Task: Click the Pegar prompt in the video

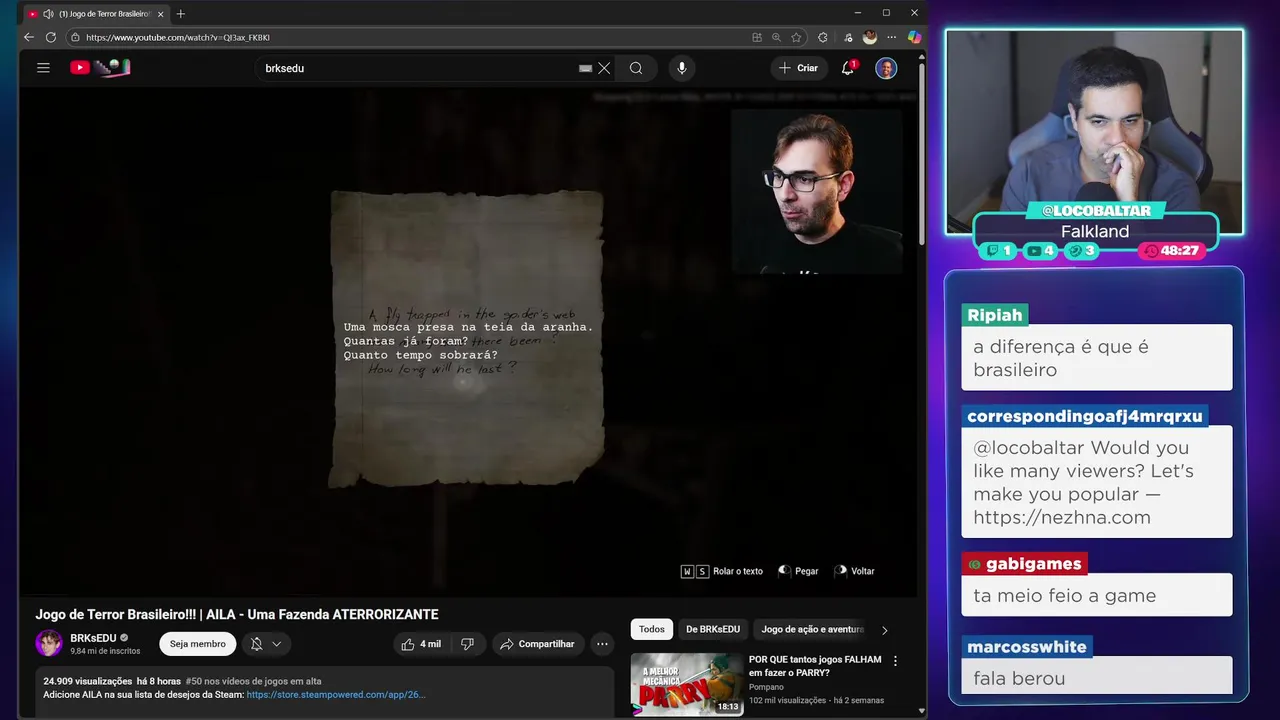Action: click(798, 571)
